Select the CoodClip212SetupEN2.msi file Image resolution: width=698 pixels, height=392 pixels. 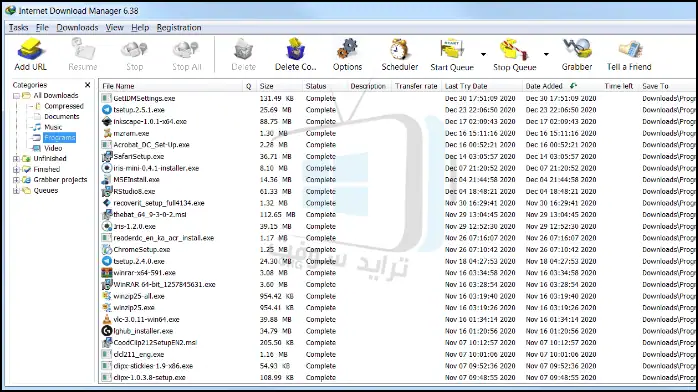(x=155, y=342)
